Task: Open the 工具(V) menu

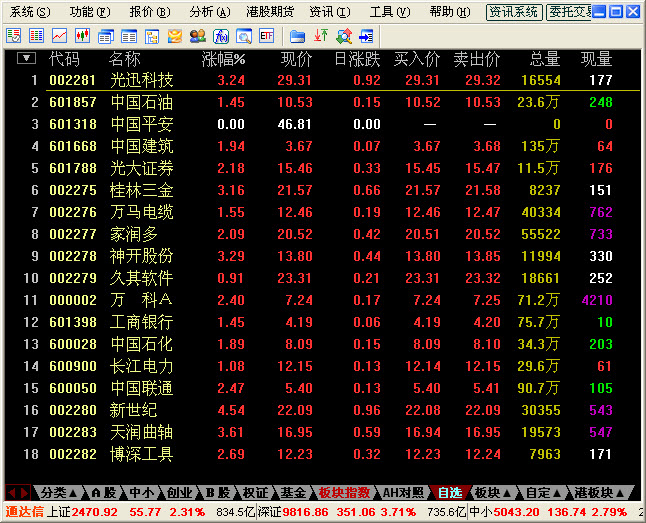Action: [x=390, y=12]
